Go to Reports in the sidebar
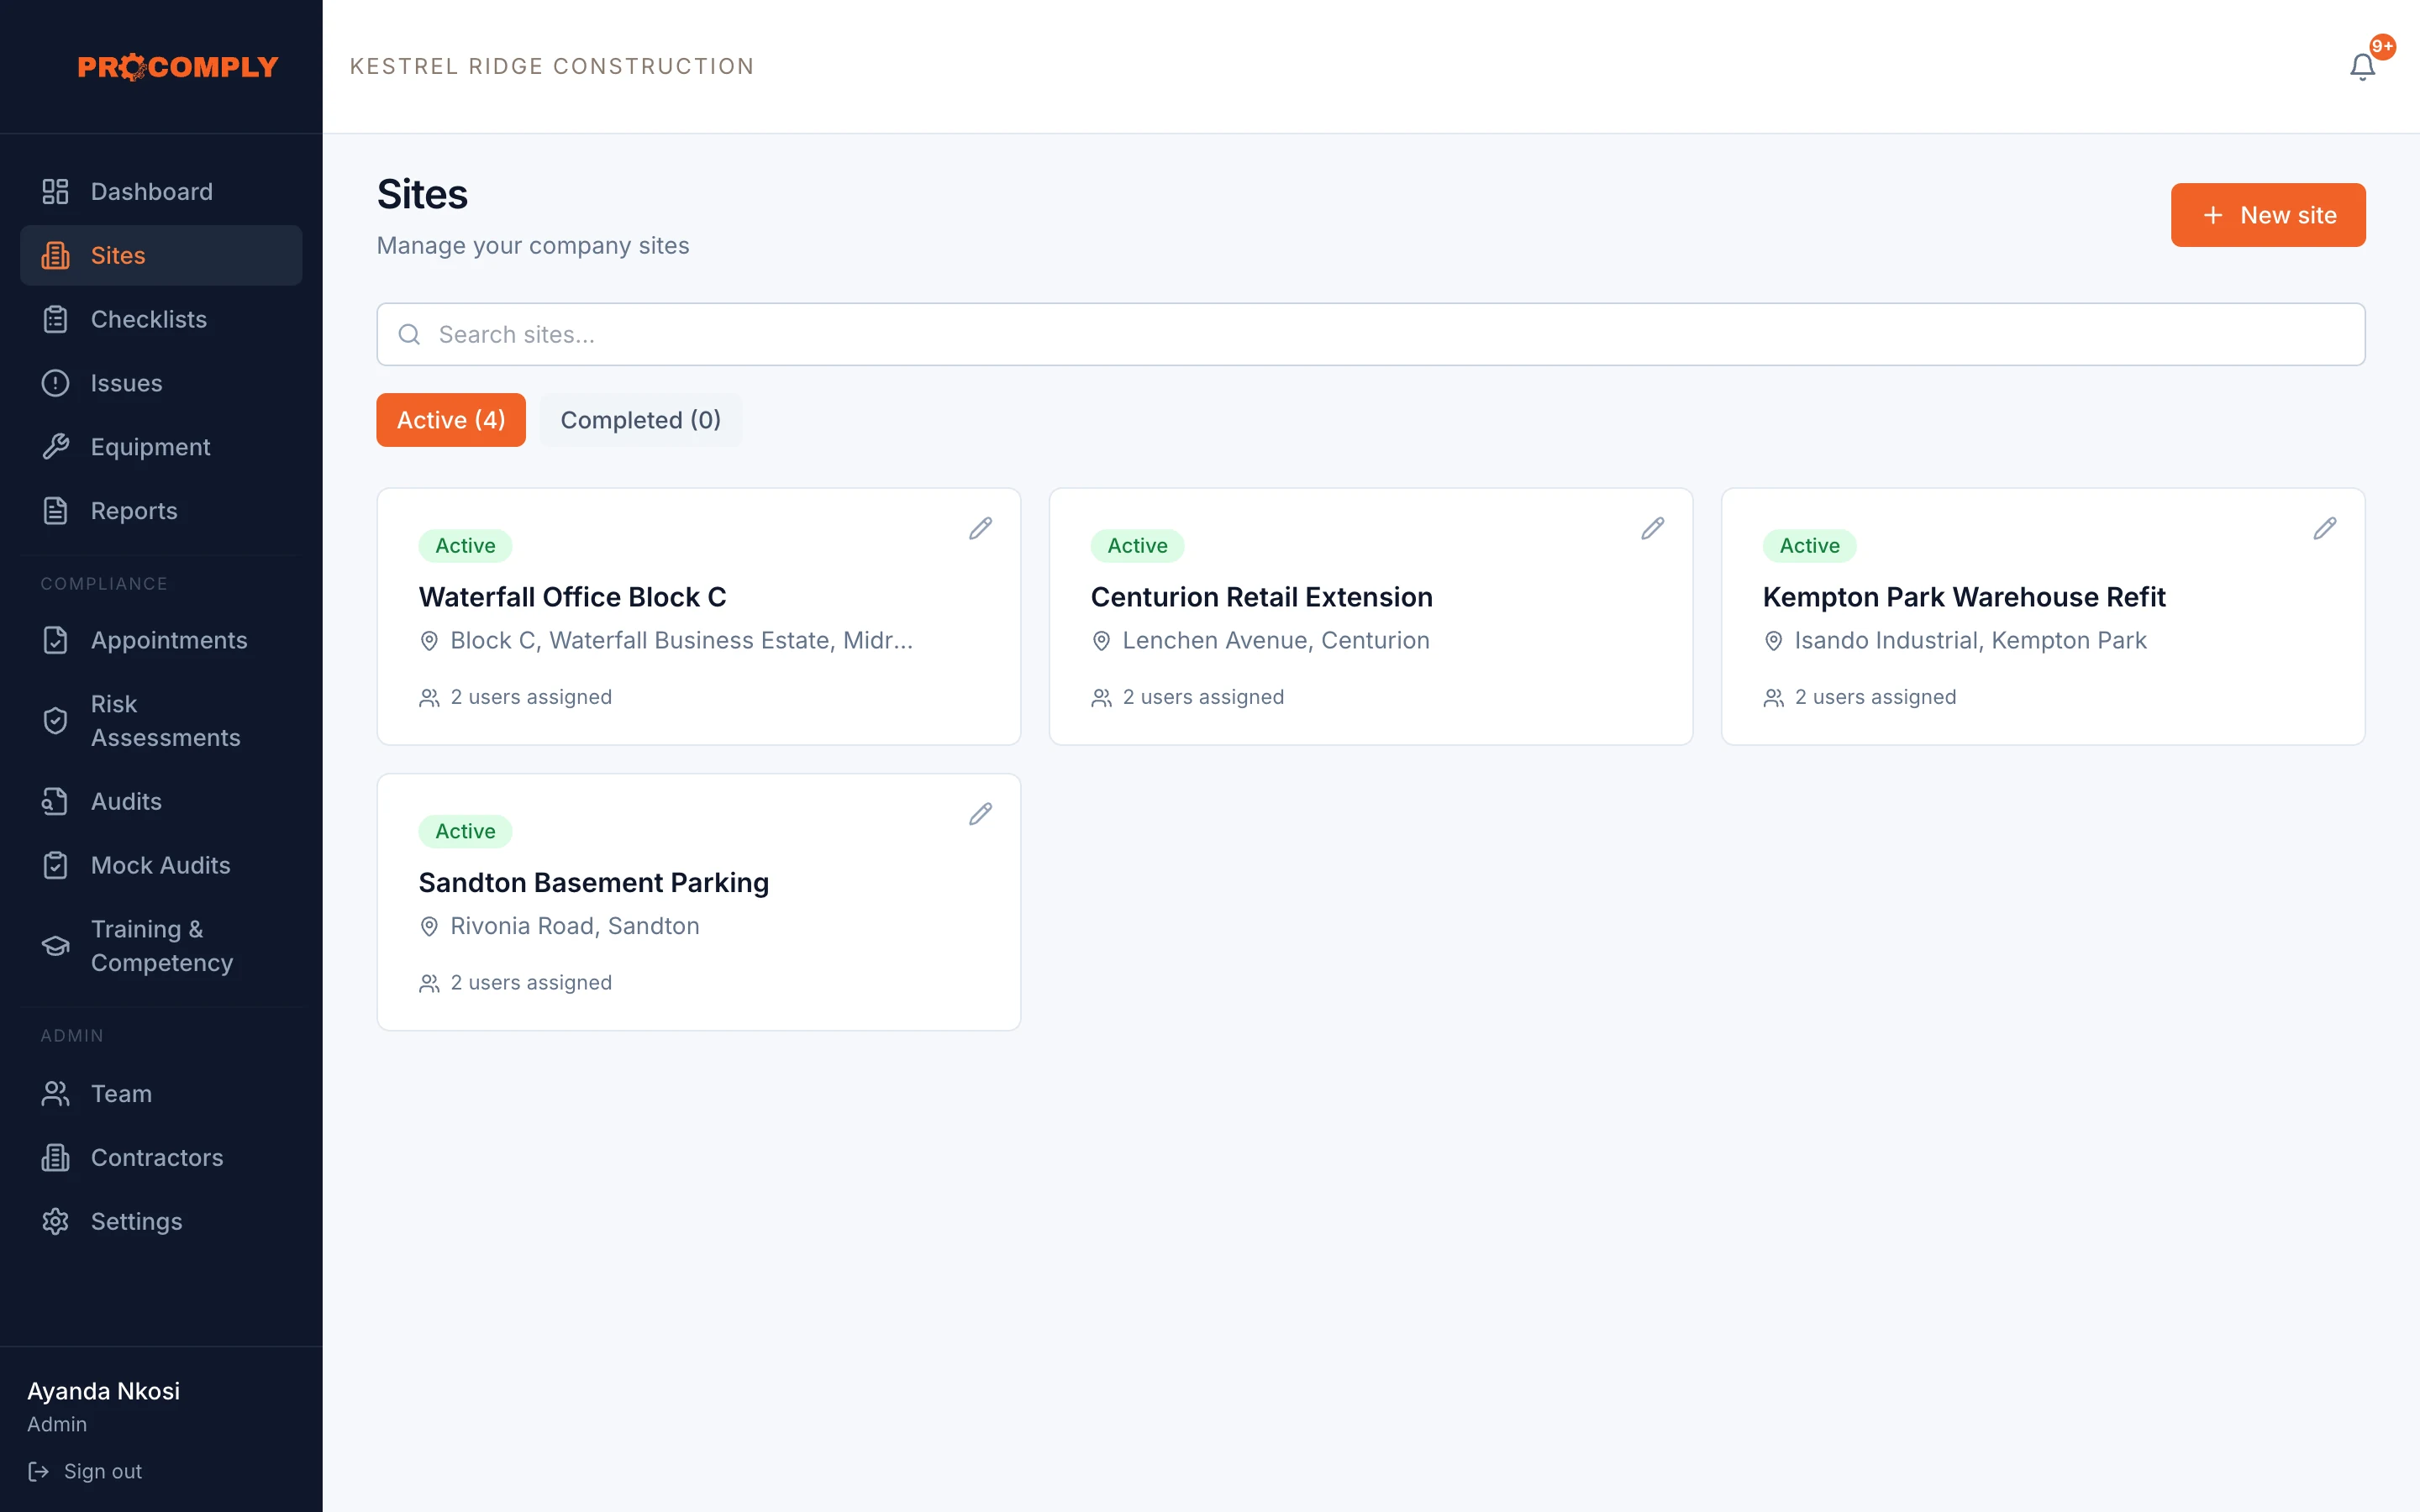The width and height of the screenshot is (2420, 1512). (161, 511)
